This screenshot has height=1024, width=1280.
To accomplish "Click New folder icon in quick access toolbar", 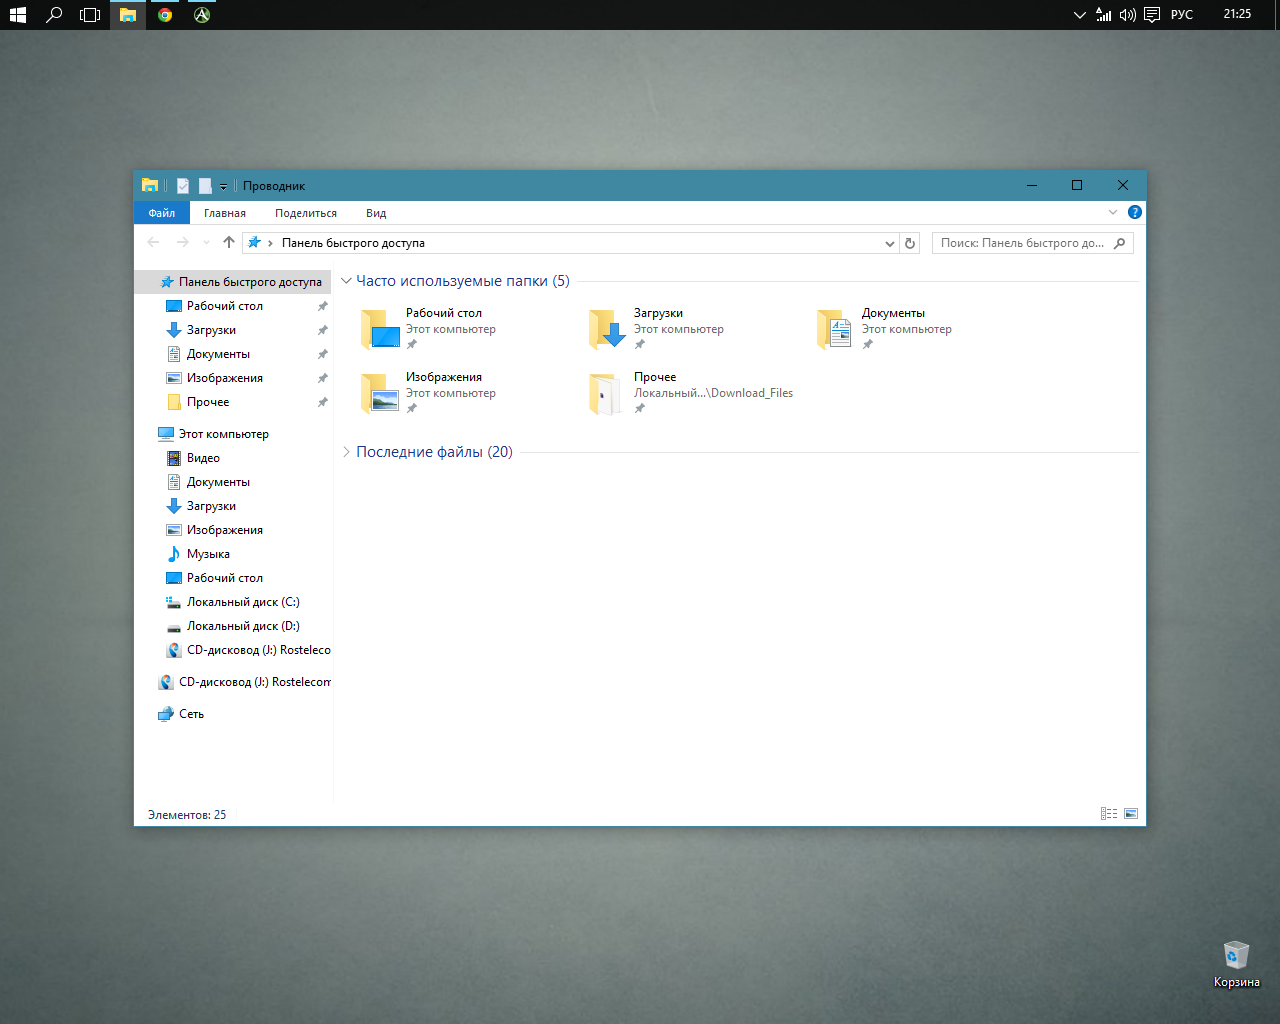I will [205, 186].
